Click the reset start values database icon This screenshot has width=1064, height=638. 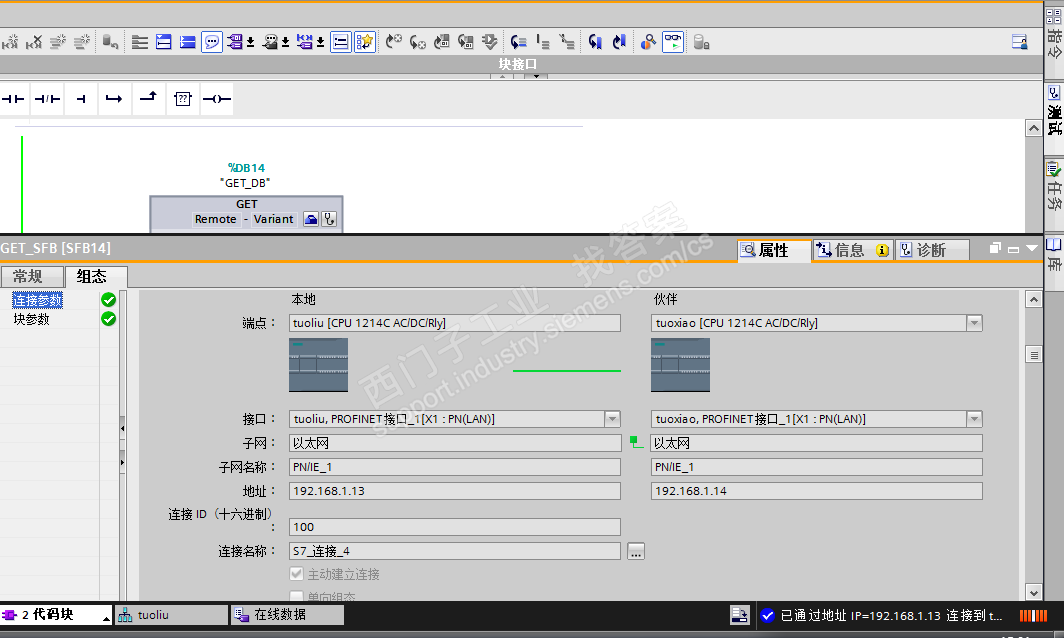tap(110, 42)
